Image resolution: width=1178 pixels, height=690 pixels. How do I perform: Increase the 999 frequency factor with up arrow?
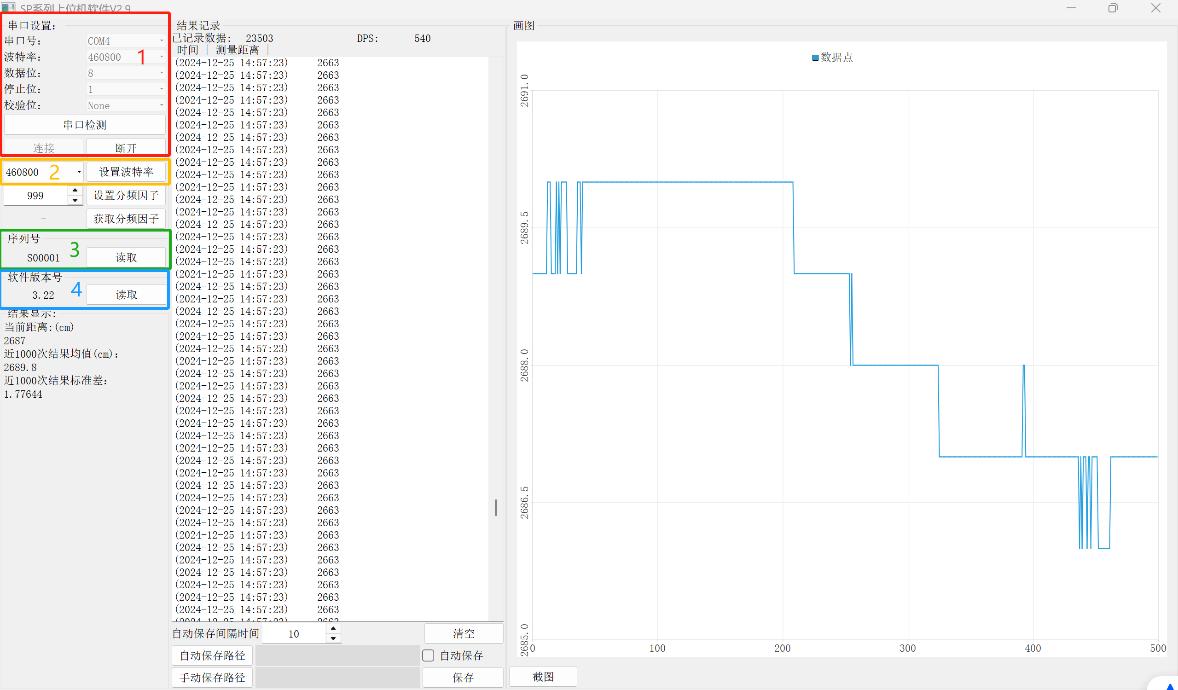pos(74,190)
